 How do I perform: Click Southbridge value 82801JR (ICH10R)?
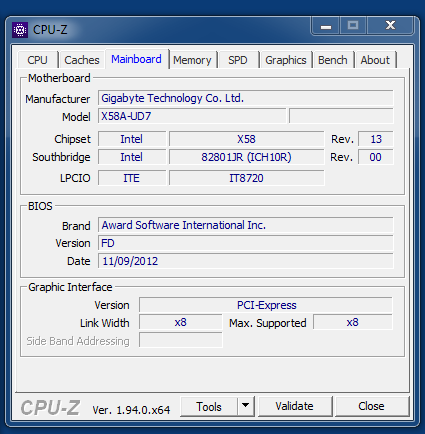(247, 157)
